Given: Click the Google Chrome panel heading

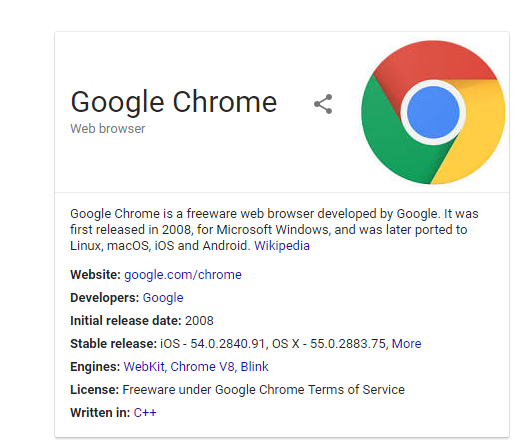Looking at the screenshot, I should pos(174,102).
